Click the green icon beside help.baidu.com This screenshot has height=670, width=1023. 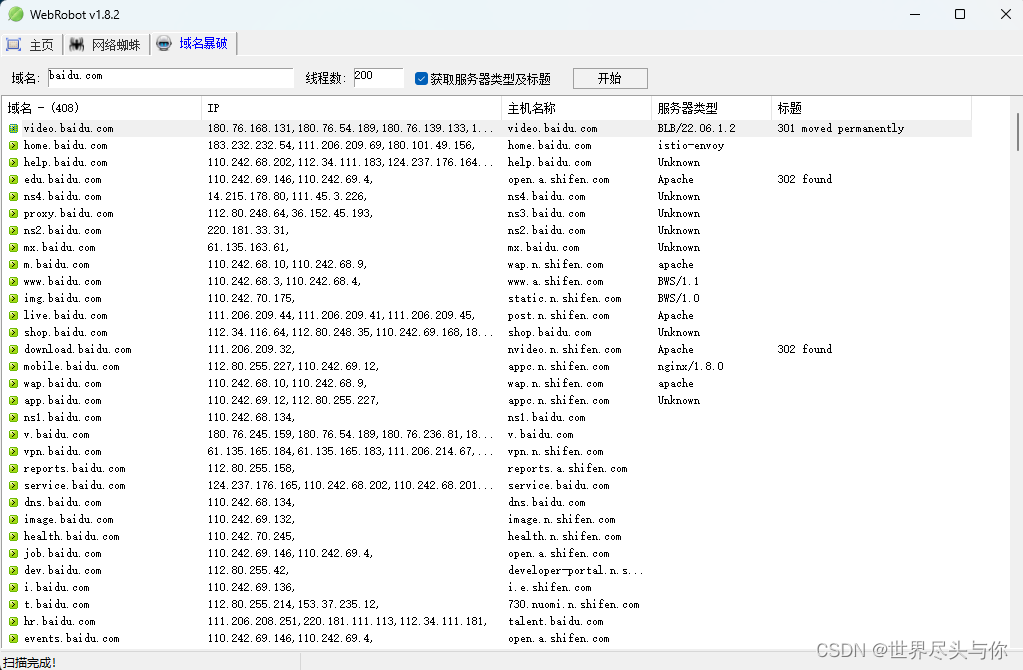pos(13,162)
